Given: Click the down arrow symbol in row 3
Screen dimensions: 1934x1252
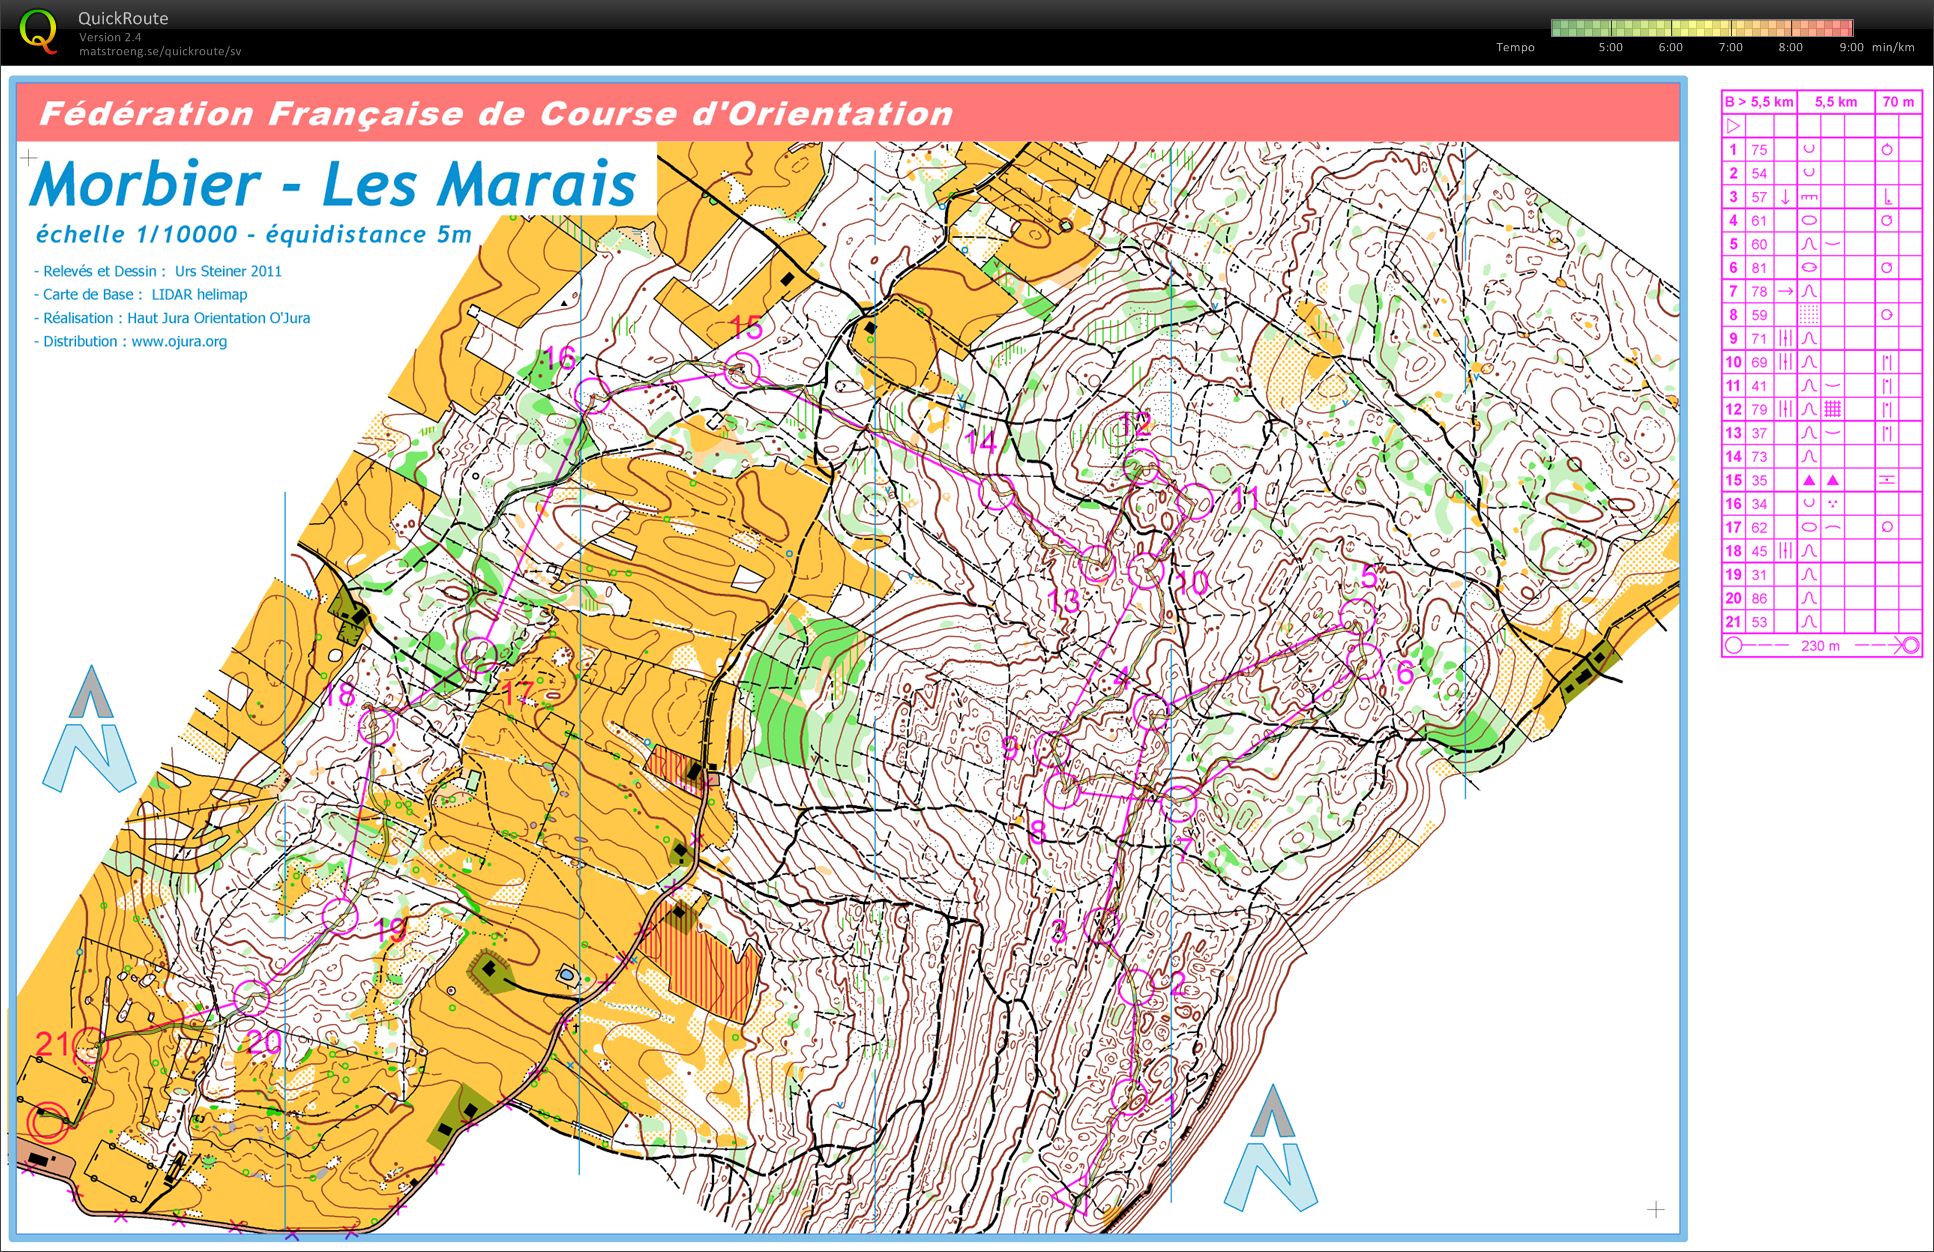Looking at the screenshot, I should coord(1785,197).
